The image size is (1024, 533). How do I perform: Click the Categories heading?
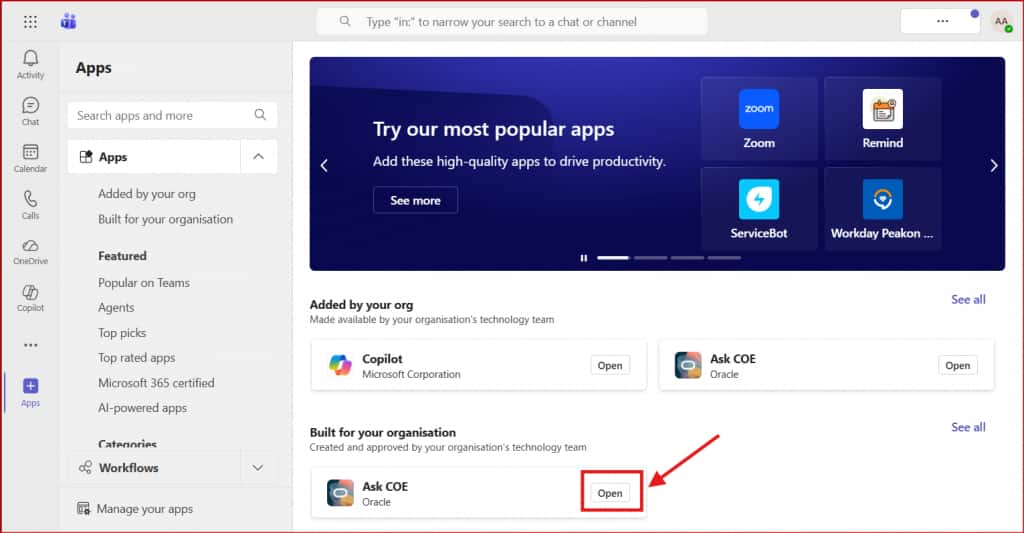127,444
